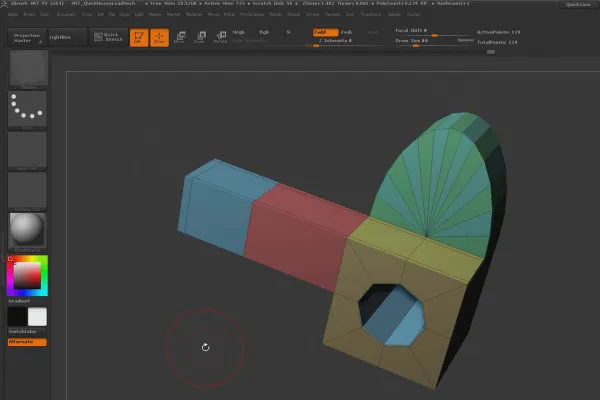Open the dotted stroke type picker
Image resolution: width=600 pixels, height=400 pixels.
pyautogui.click(x=27, y=108)
